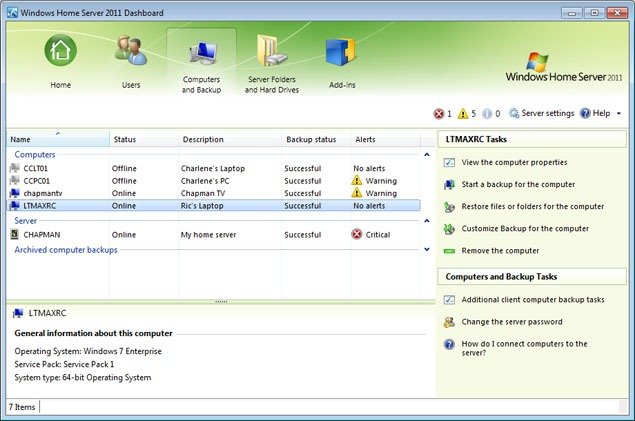
Task: Click the My home server description cell
Action: point(208,235)
